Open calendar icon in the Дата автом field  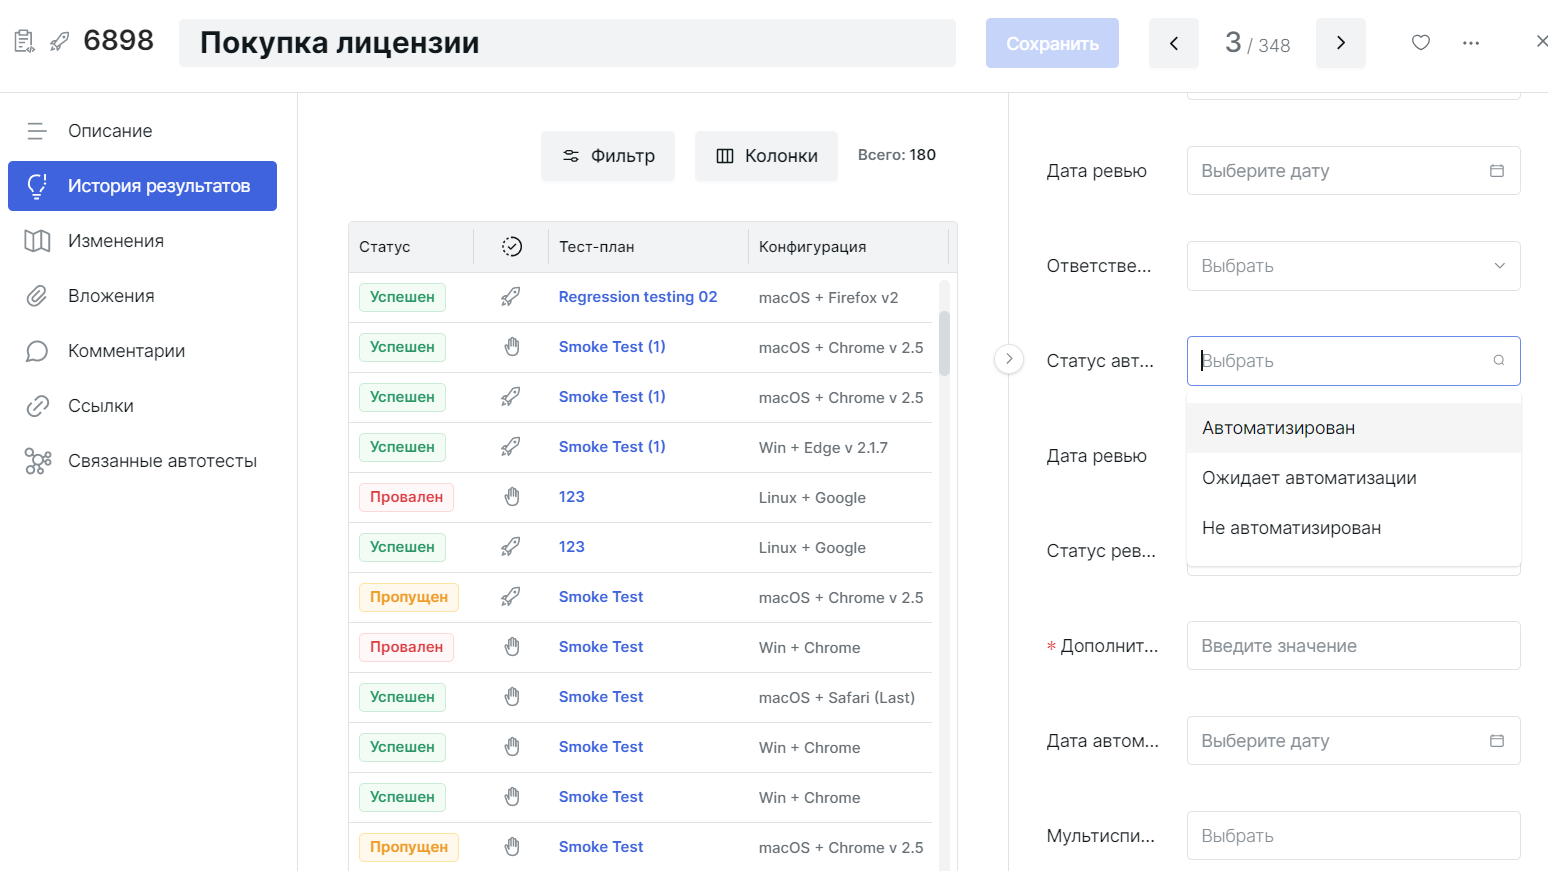pos(1496,740)
